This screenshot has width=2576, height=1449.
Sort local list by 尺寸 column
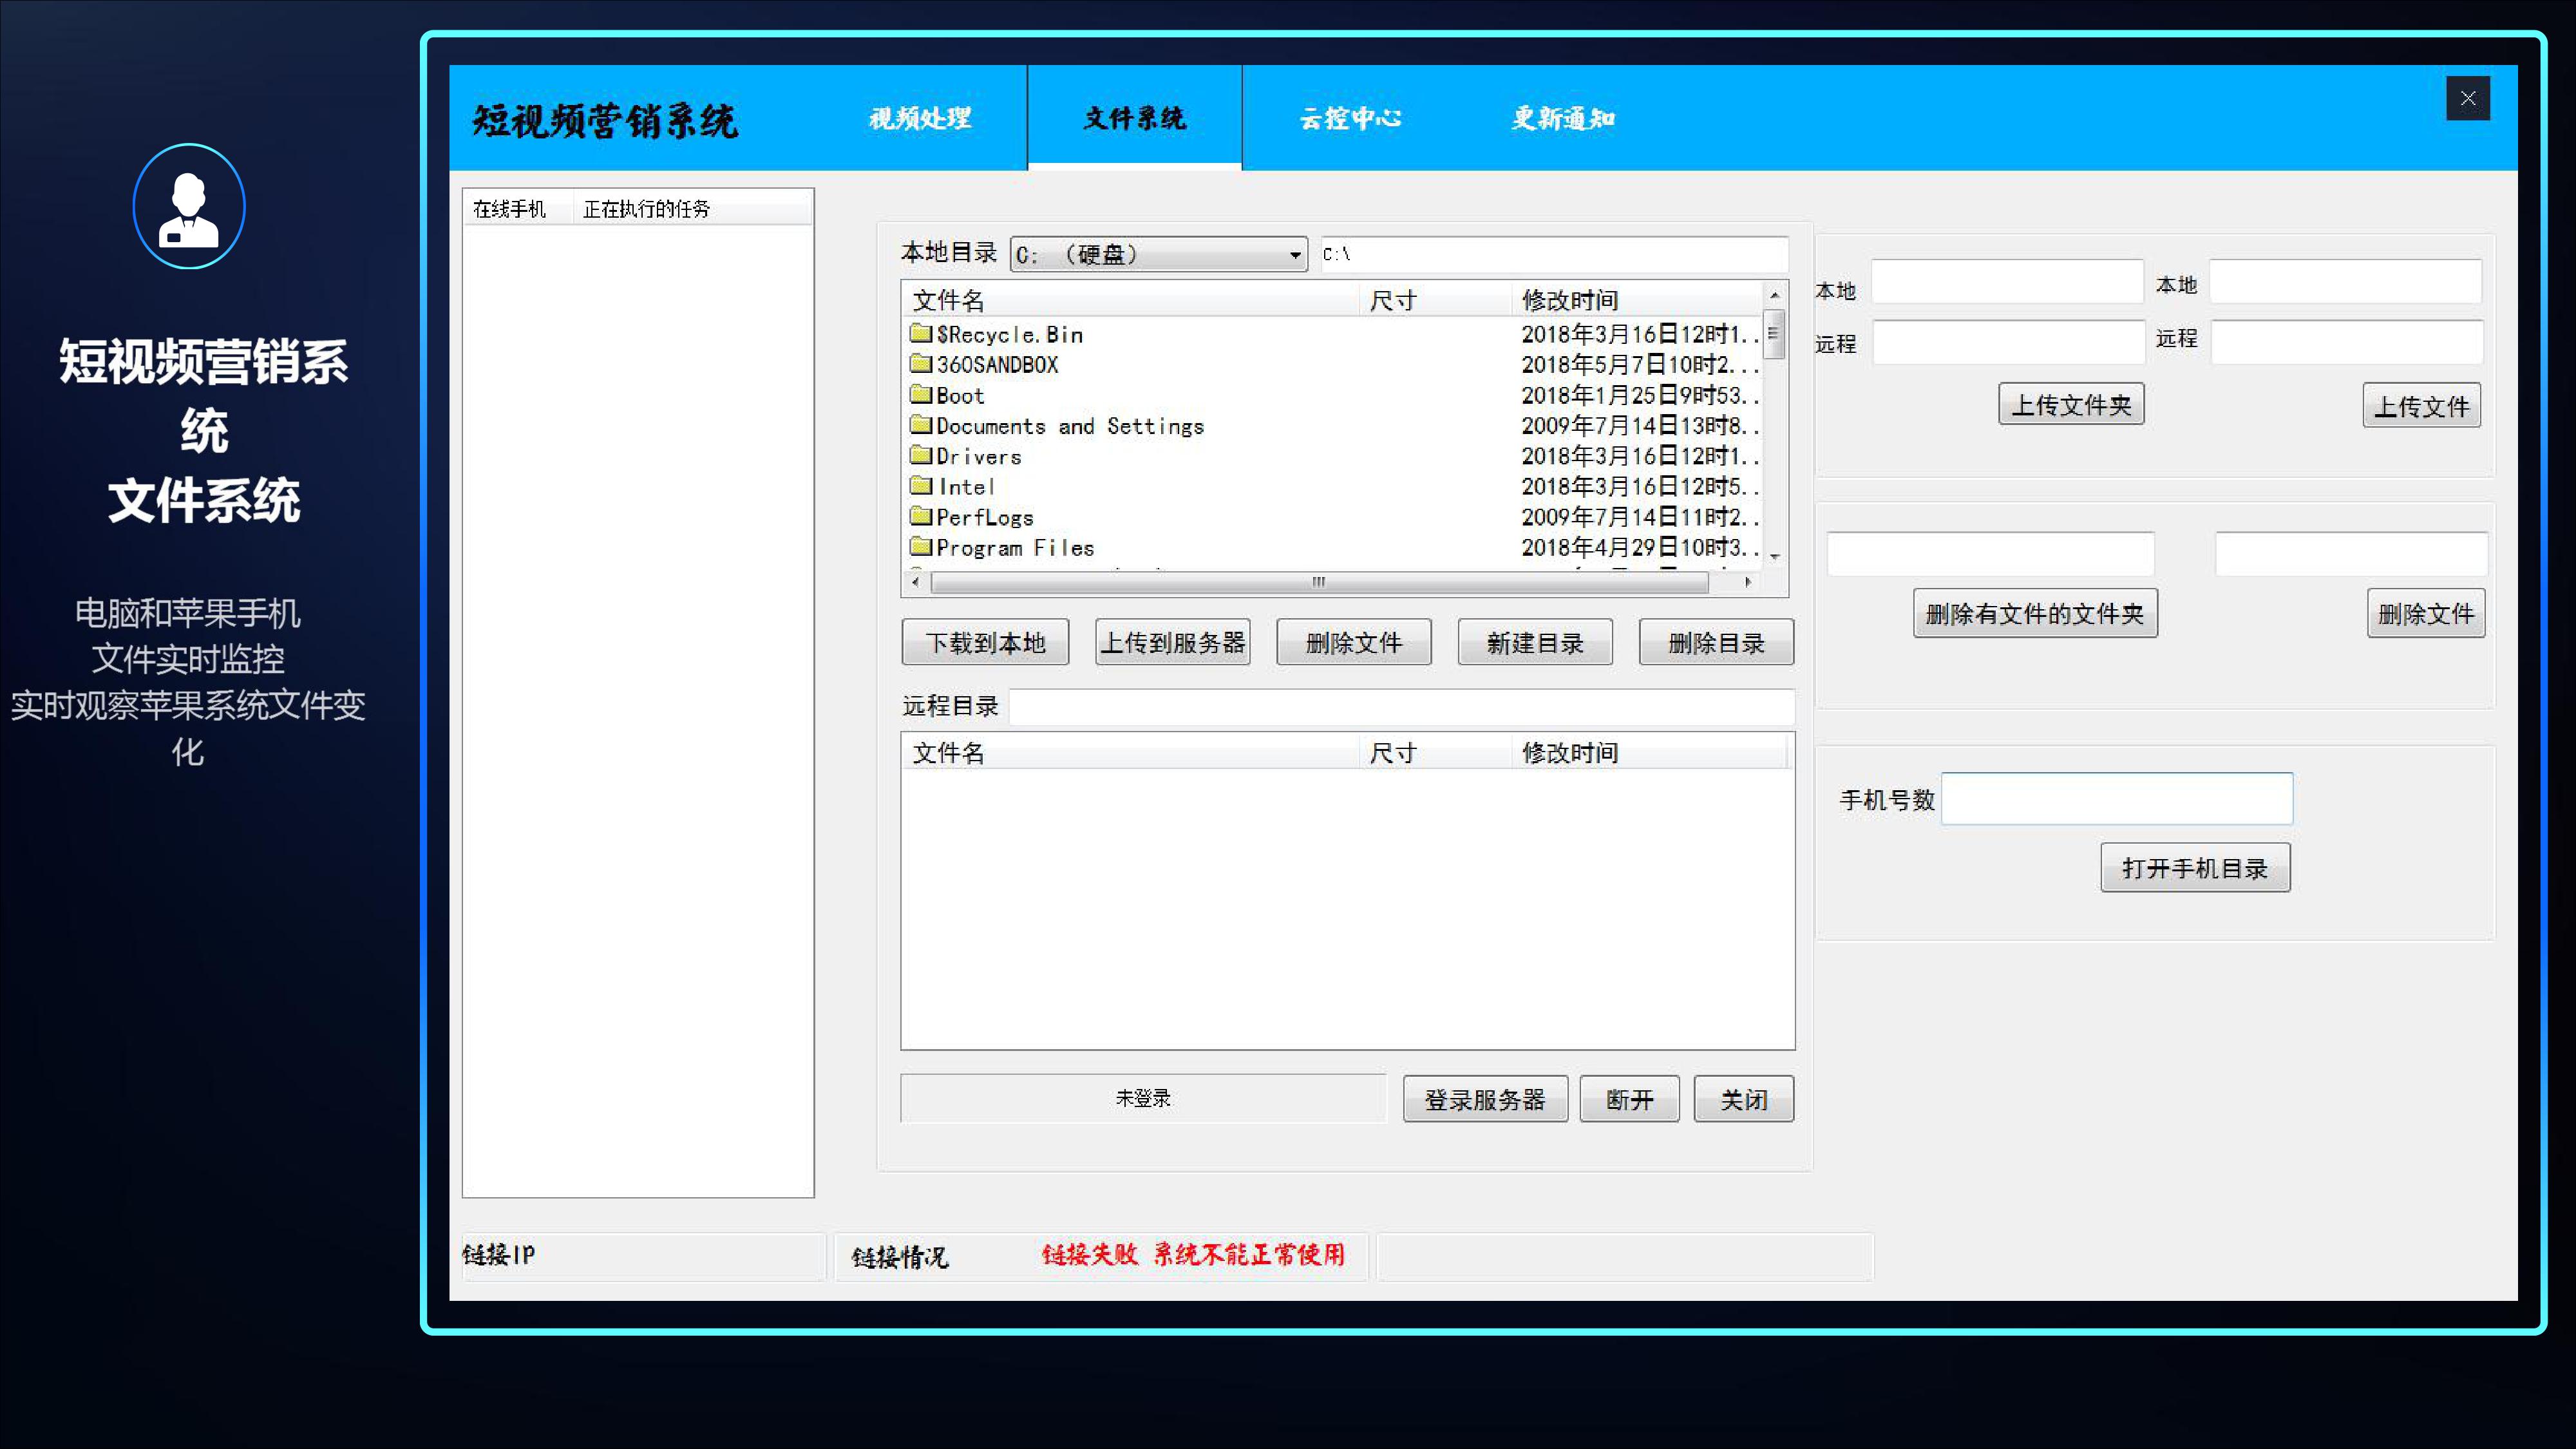point(1435,300)
